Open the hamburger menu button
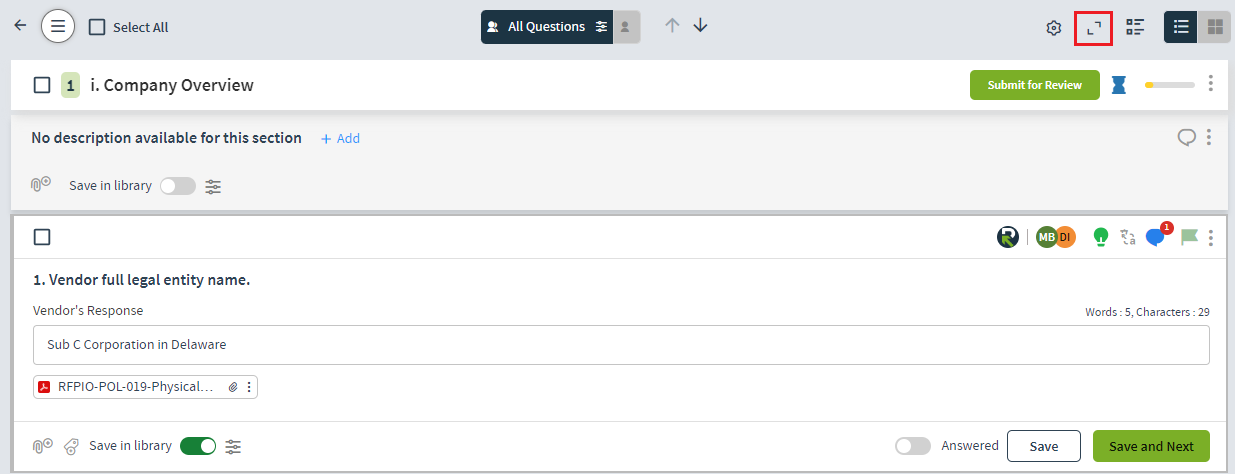This screenshot has height=474, width=1235. [x=58, y=26]
